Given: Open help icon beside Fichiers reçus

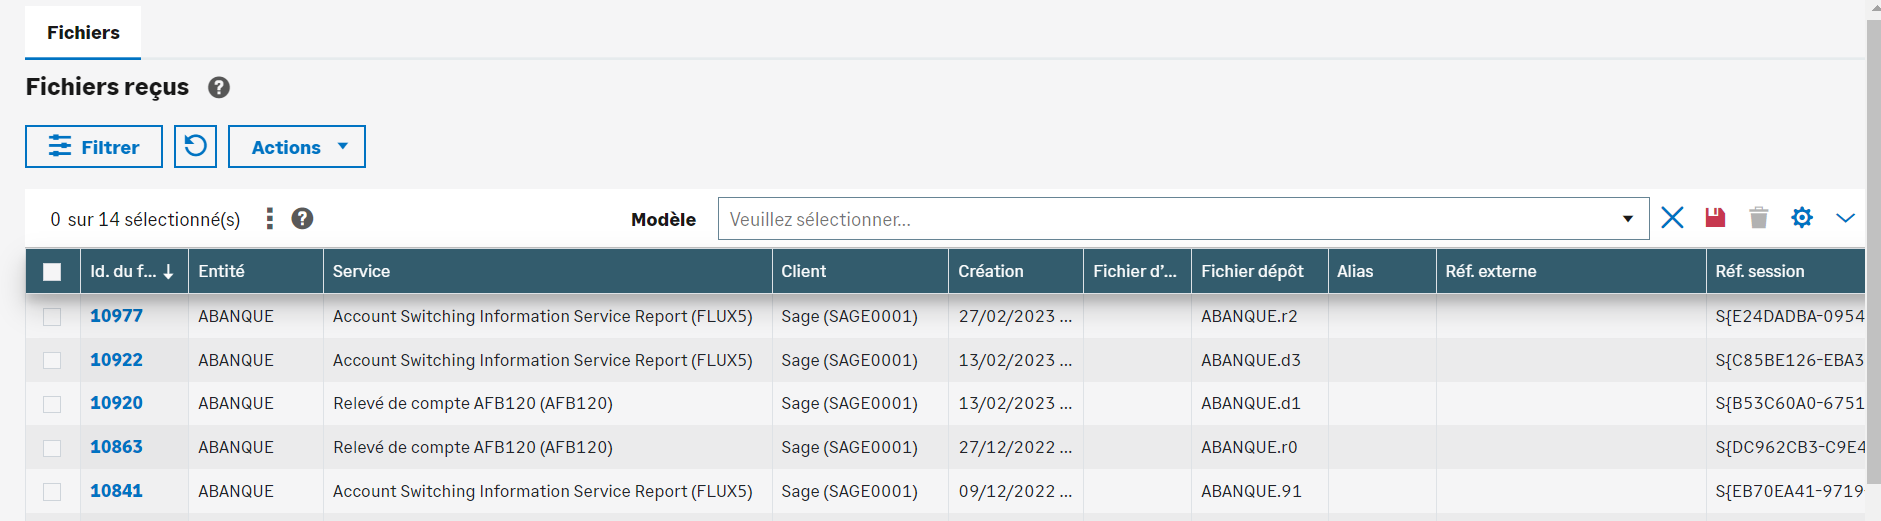Looking at the screenshot, I should coord(219,88).
